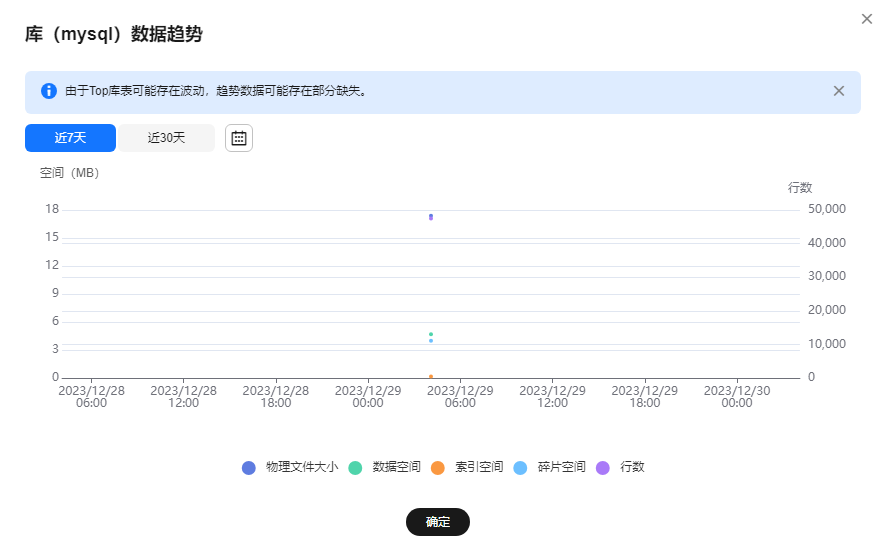Toggle the 数据空间 legend series
The image size is (888, 559).
(x=385, y=467)
